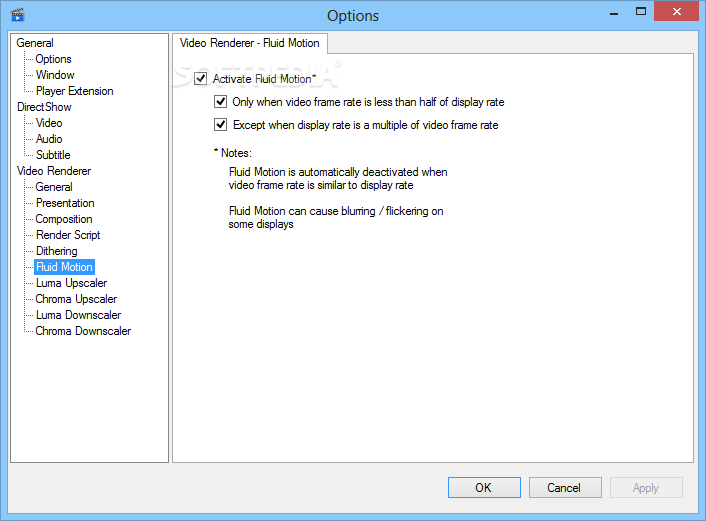Select the Video Renderer parent node

tap(54, 171)
